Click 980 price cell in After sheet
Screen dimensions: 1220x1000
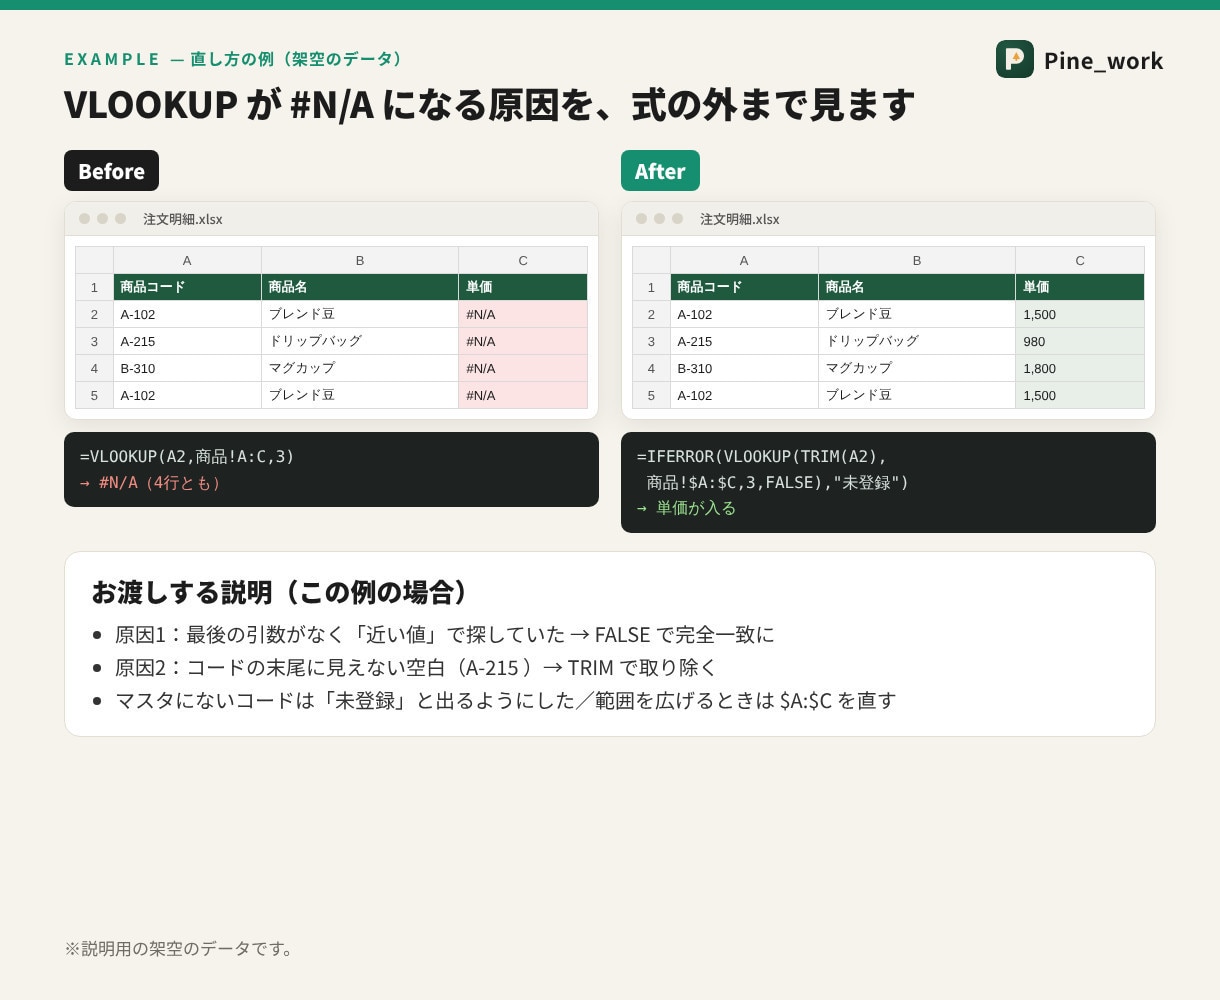pos(1080,341)
